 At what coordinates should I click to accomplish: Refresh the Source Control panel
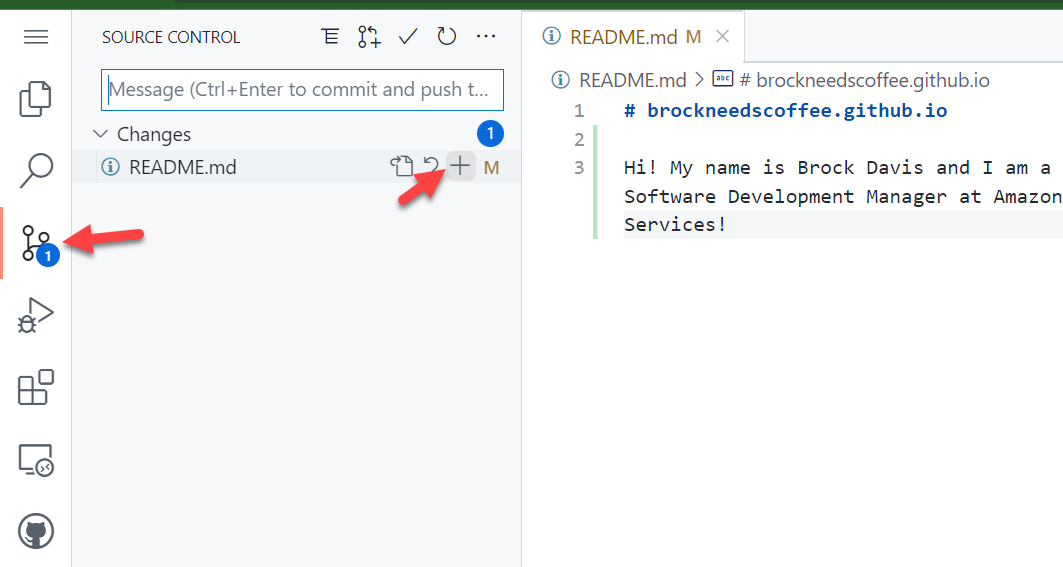[x=447, y=37]
